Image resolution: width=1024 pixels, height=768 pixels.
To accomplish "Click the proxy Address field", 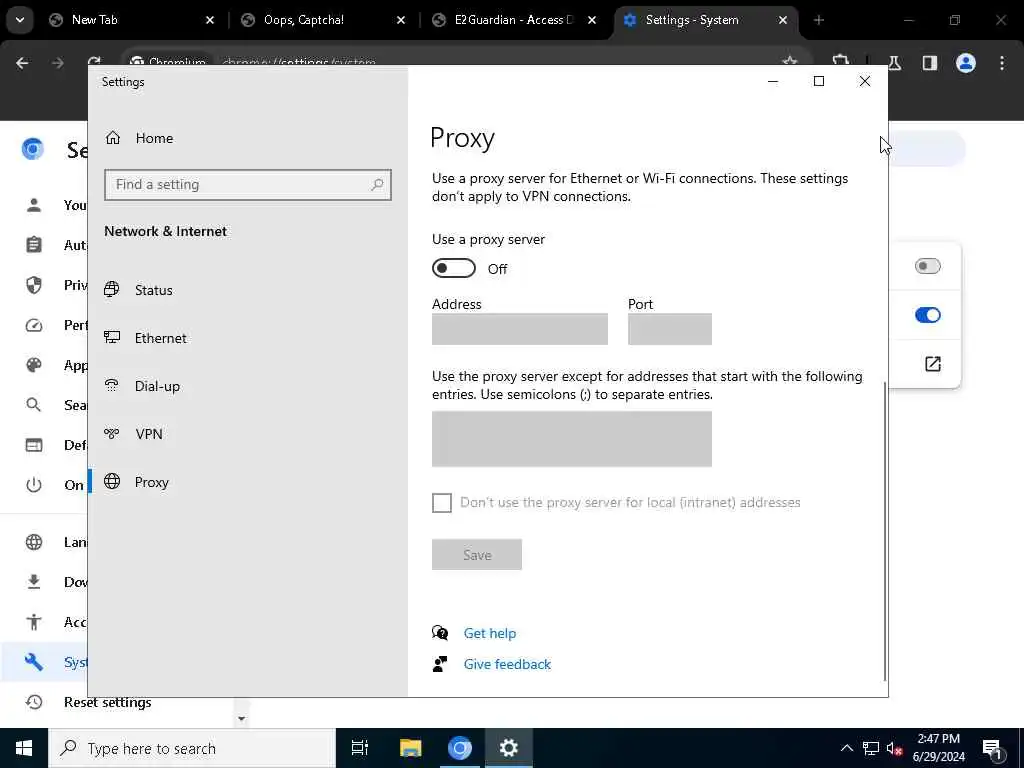I will 520,328.
